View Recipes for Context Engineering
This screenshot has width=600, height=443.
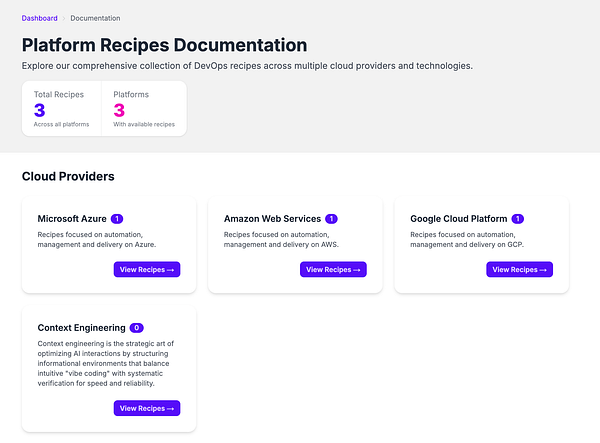pyautogui.click(x=147, y=408)
